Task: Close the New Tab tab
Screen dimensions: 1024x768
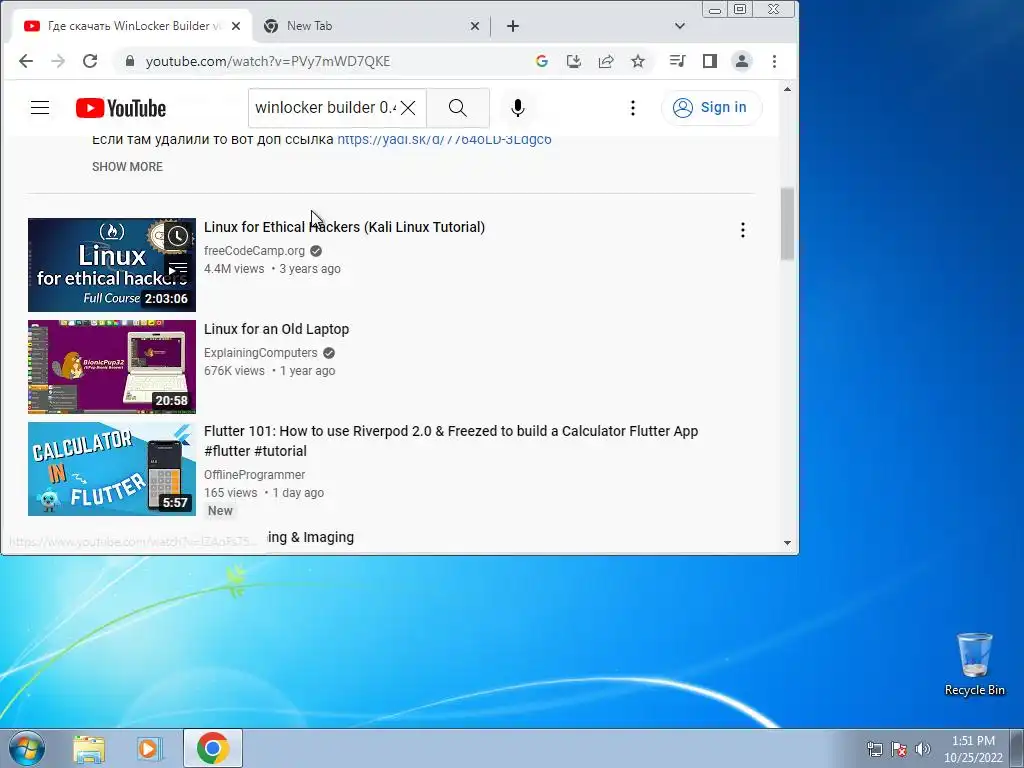Action: tap(475, 26)
